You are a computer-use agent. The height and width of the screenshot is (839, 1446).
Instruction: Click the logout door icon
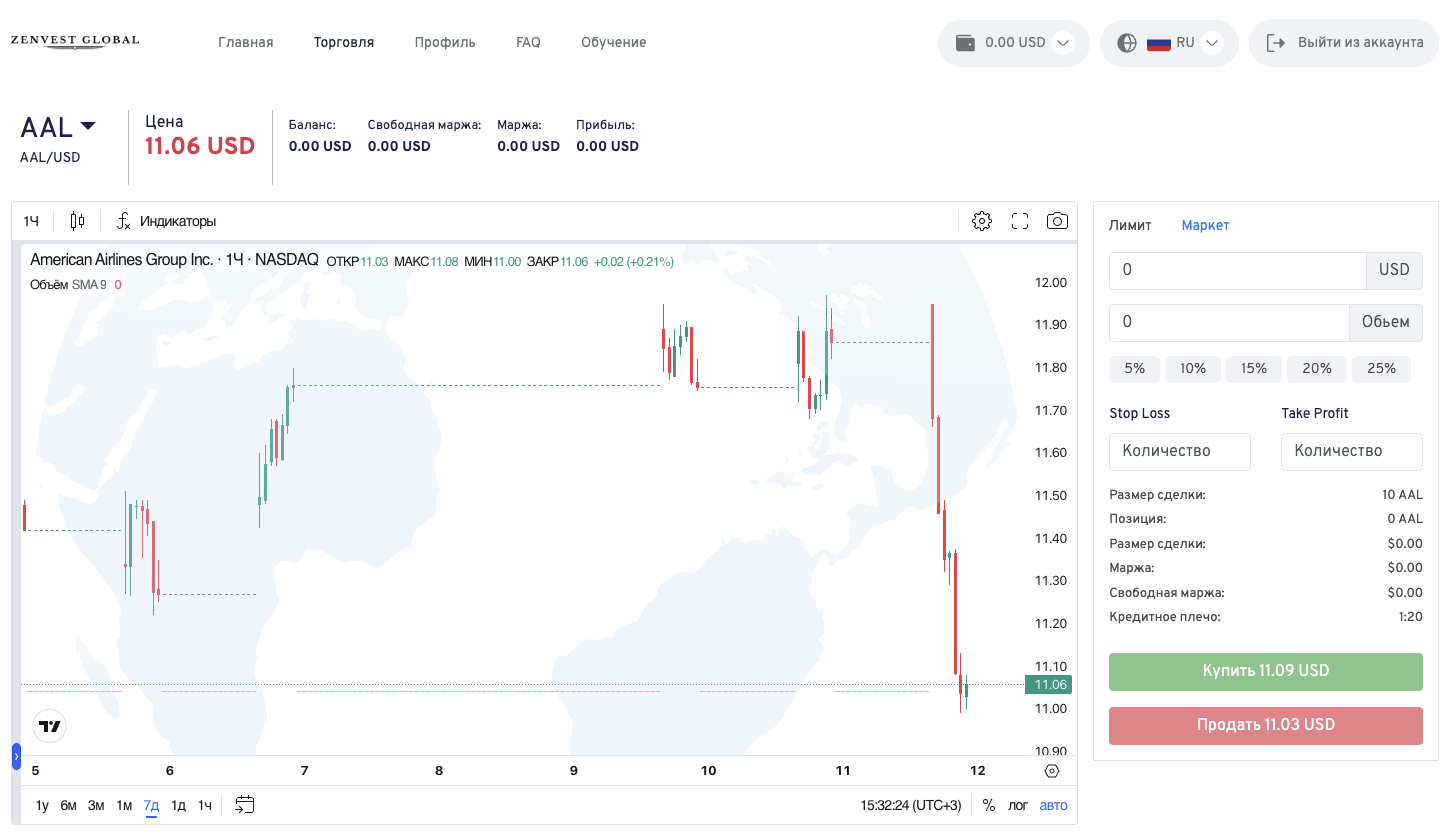1275,43
